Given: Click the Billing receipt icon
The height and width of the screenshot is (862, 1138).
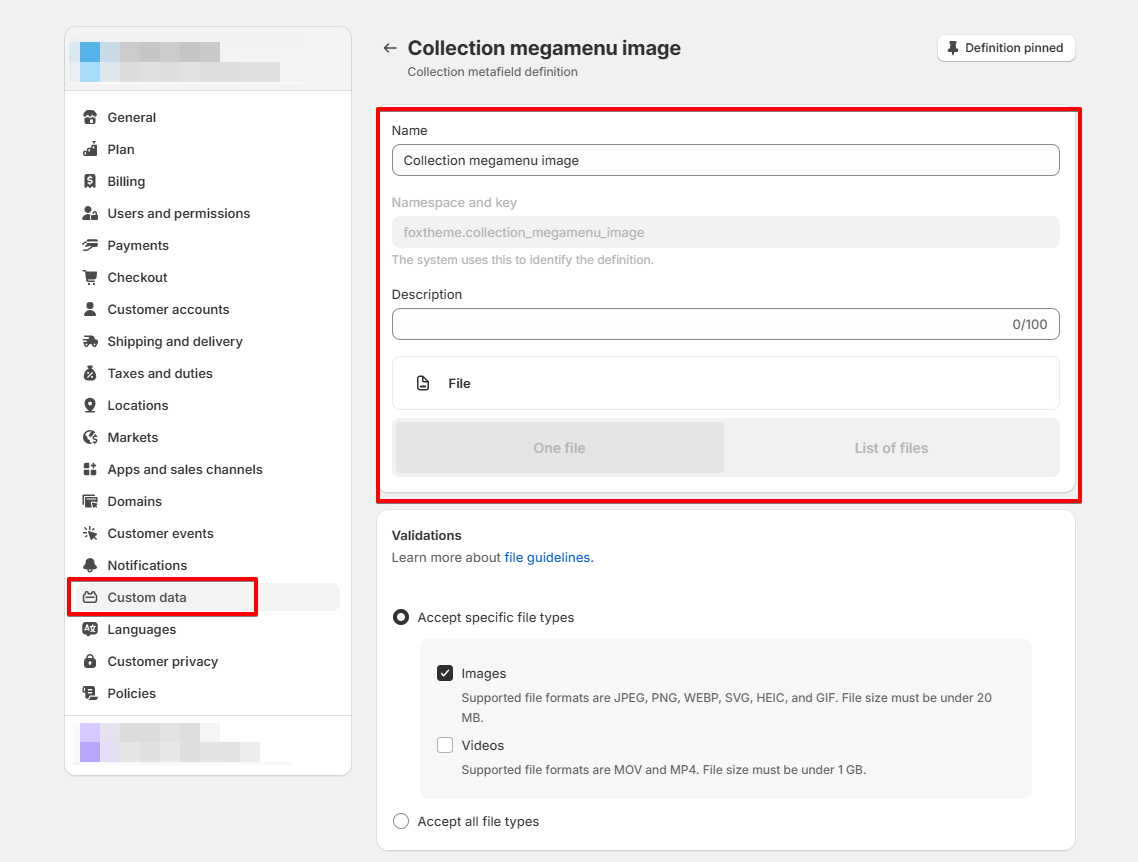Looking at the screenshot, I should click(90, 181).
